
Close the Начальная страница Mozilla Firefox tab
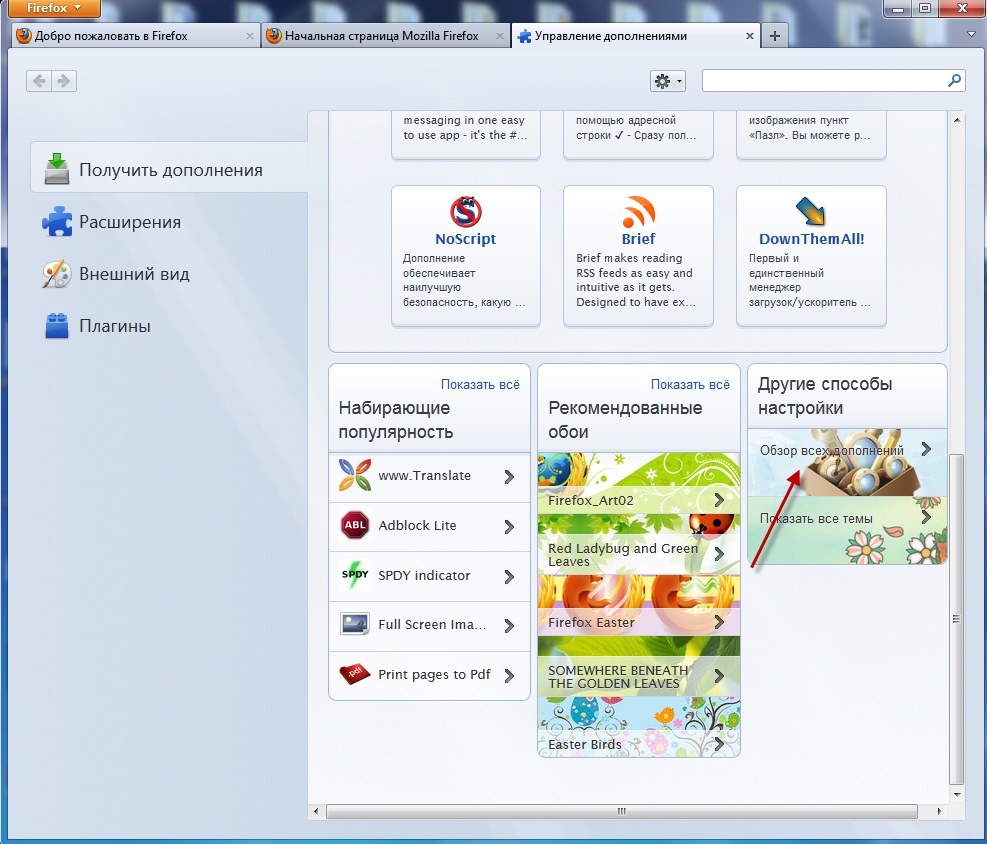500,36
